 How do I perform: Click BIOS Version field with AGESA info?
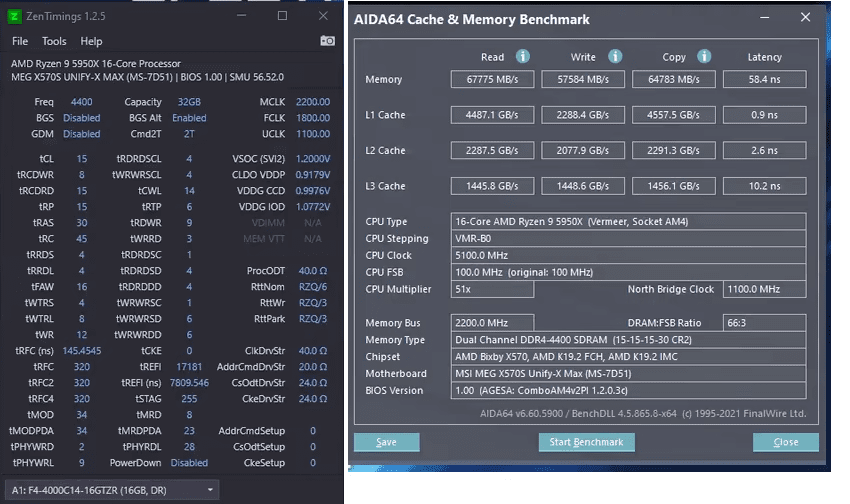click(628, 390)
